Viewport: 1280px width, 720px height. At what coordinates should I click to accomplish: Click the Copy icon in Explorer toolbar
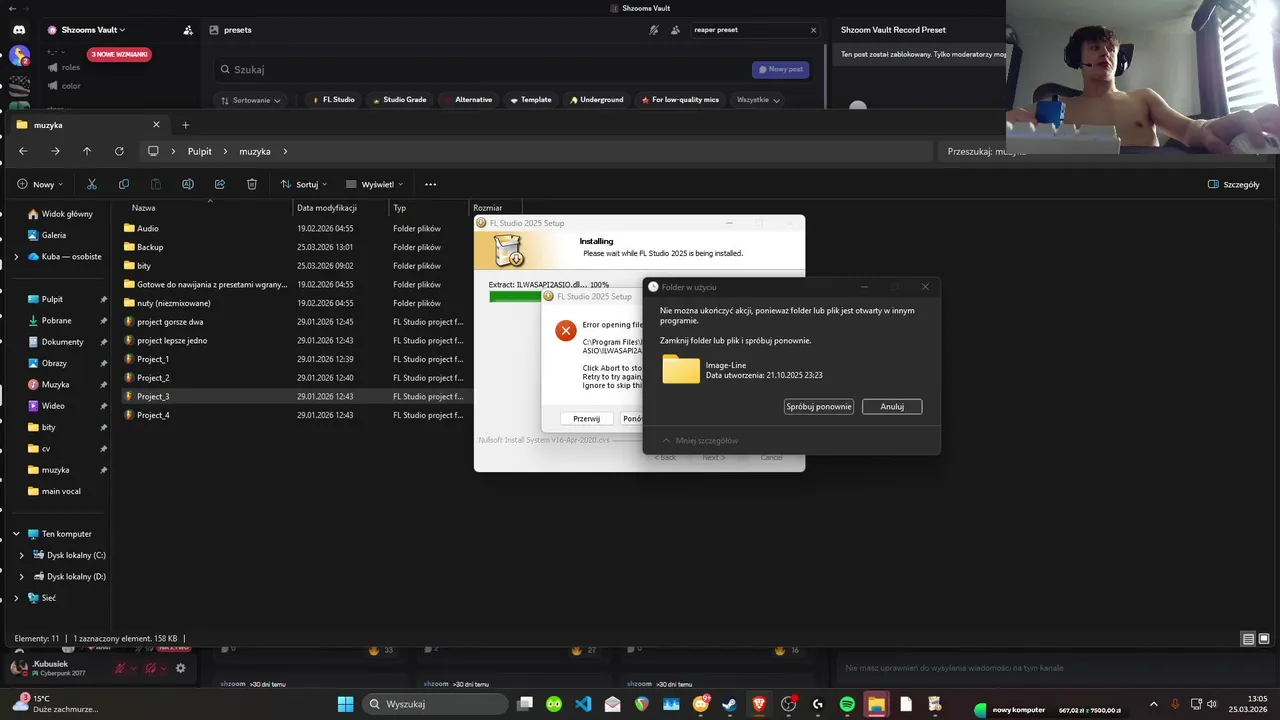click(124, 184)
